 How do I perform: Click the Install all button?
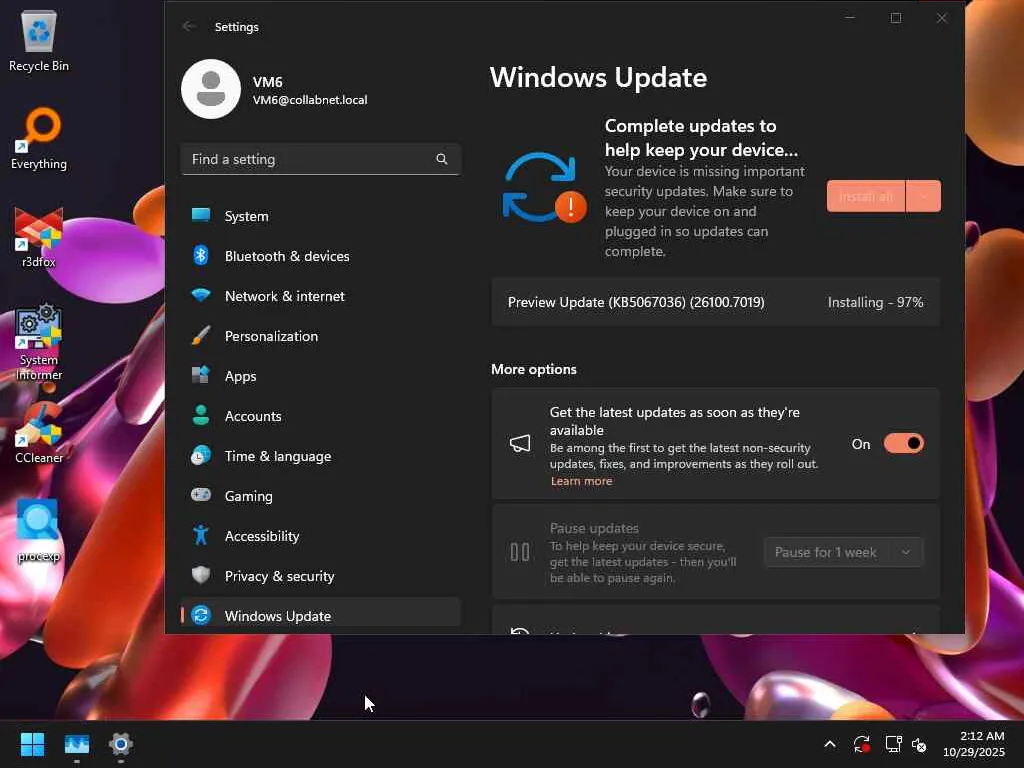(x=866, y=196)
